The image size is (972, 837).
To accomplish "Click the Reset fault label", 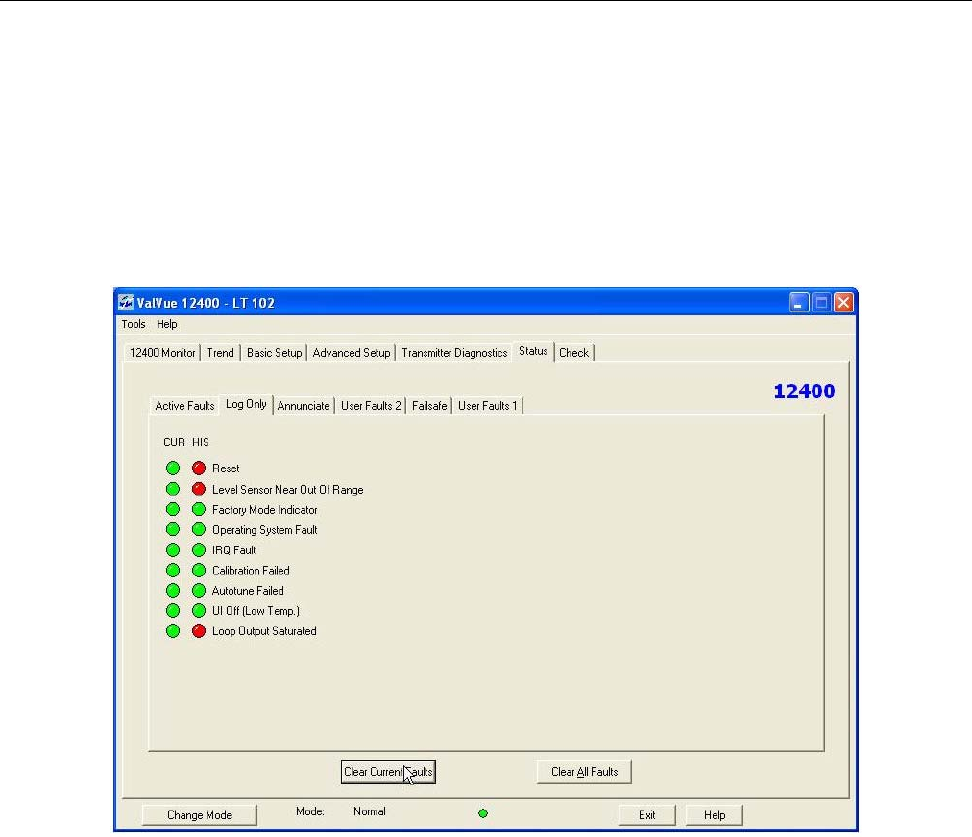I will click(x=226, y=469).
